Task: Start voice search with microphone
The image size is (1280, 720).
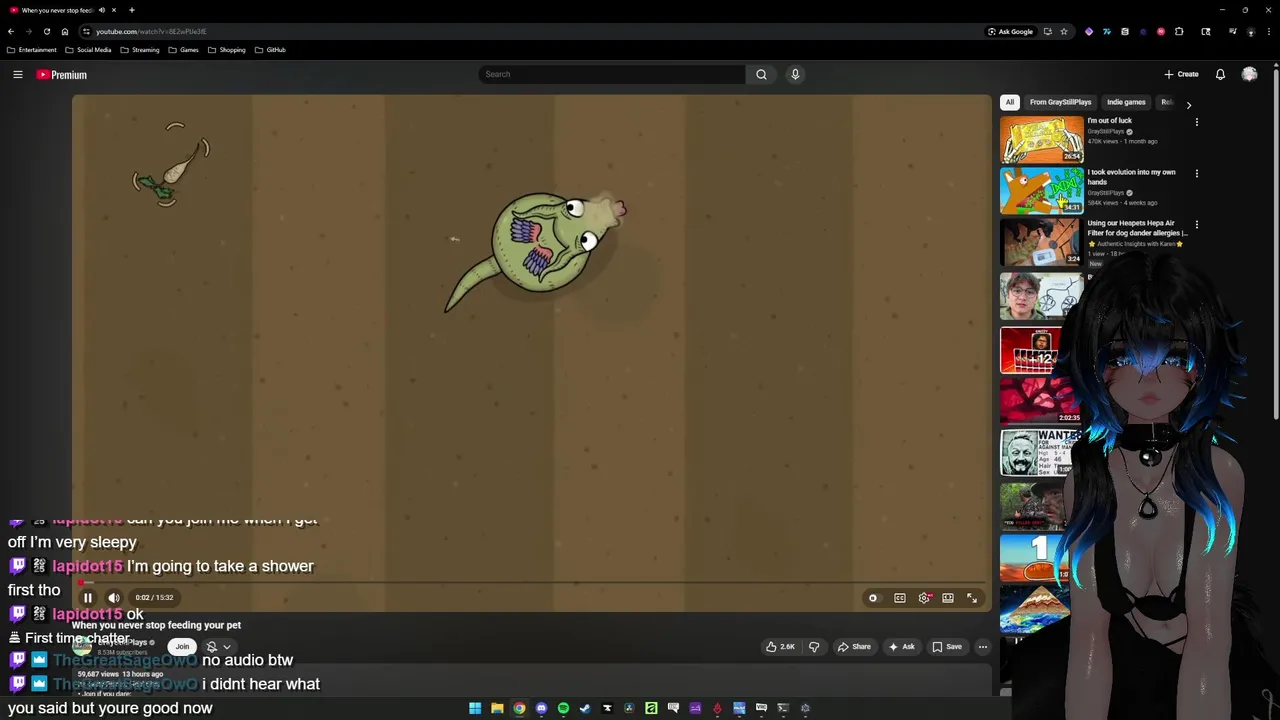Action: click(x=795, y=74)
